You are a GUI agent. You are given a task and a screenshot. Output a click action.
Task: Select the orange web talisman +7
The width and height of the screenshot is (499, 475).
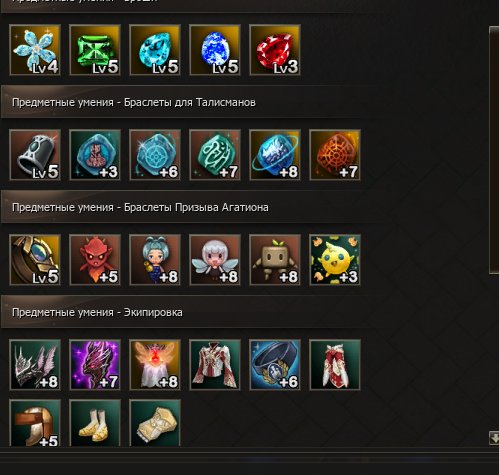pyautogui.click(x=335, y=155)
